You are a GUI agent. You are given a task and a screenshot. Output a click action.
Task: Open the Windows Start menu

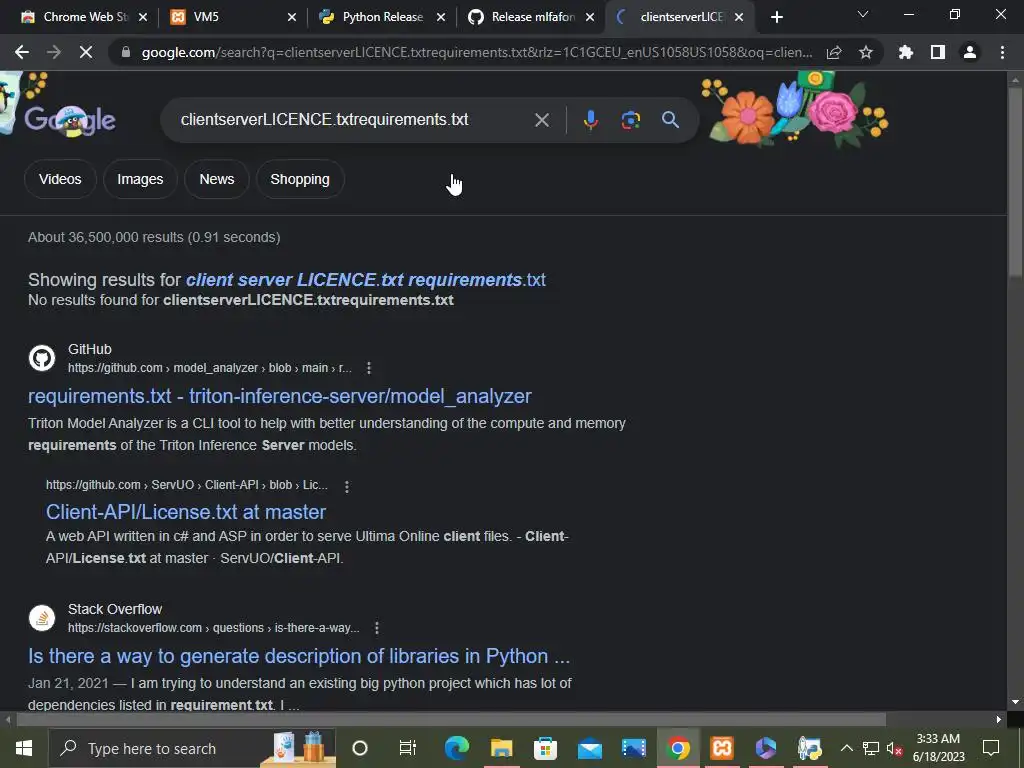pyautogui.click(x=24, y=748)
